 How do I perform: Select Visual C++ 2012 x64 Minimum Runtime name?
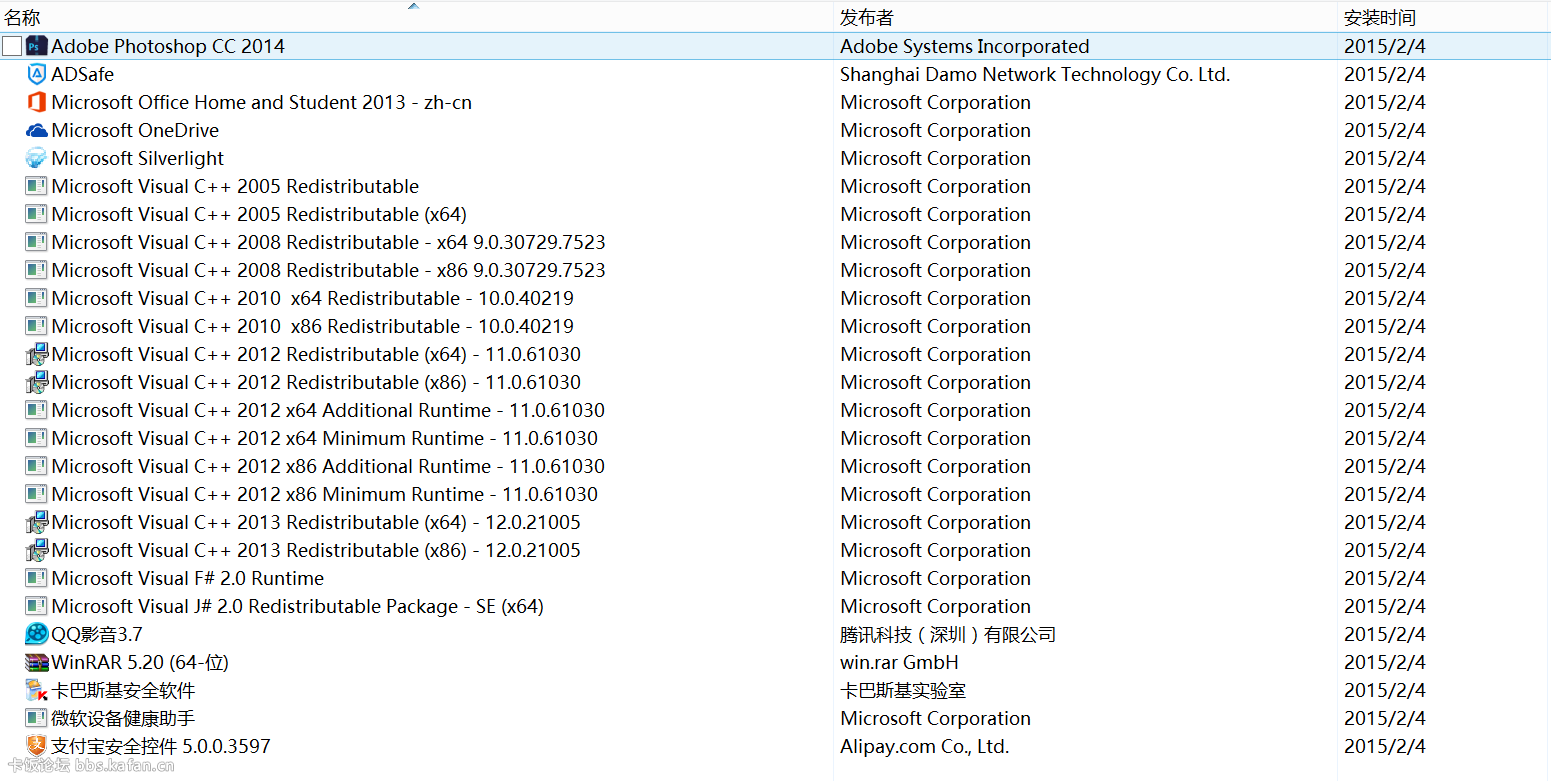point(325,438)
